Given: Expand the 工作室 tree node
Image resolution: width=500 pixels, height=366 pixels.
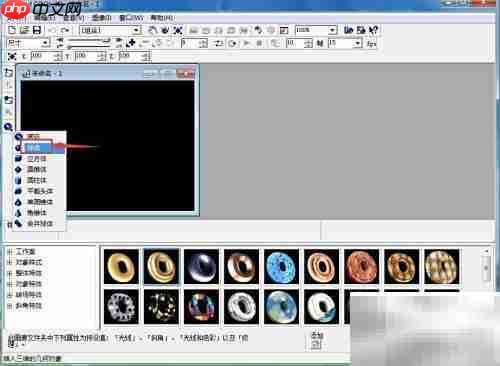Looking at the screenshot, I should click(x=10, y=252).
